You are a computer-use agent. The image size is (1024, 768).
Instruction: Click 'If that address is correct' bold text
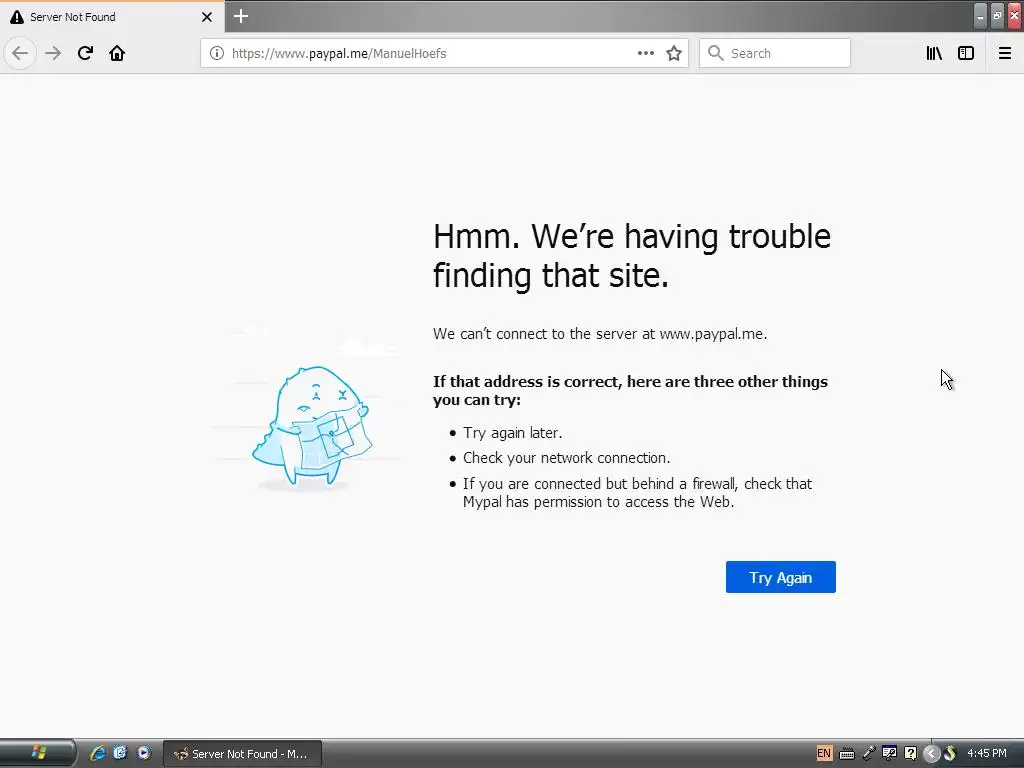pos(630,391)
